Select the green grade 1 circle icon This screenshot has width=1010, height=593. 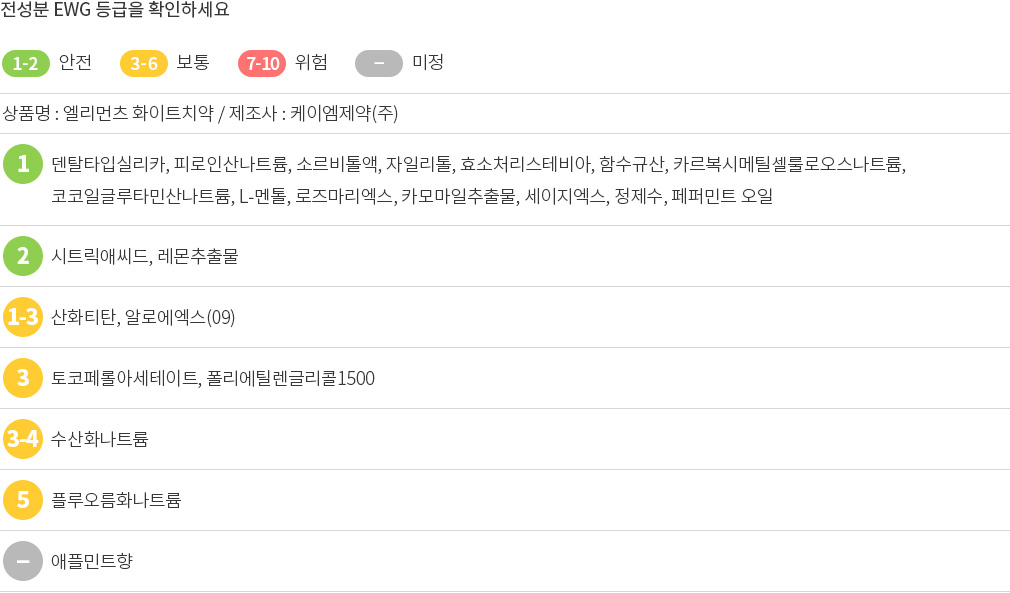tap(23, 164)
